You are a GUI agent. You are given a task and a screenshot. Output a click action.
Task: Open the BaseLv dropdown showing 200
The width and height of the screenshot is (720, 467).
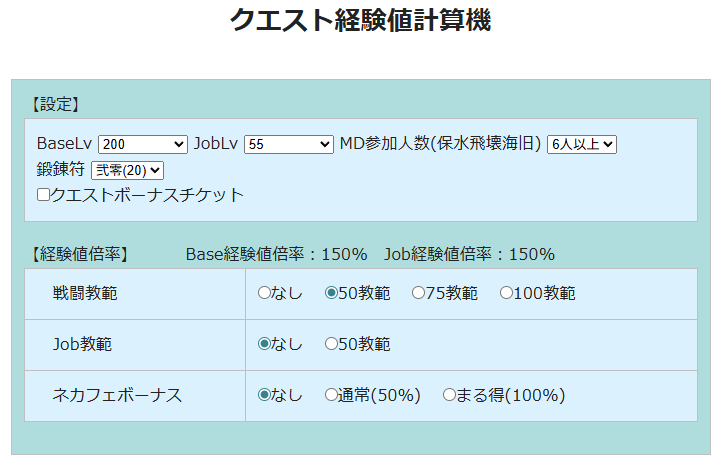click(143, 145)
